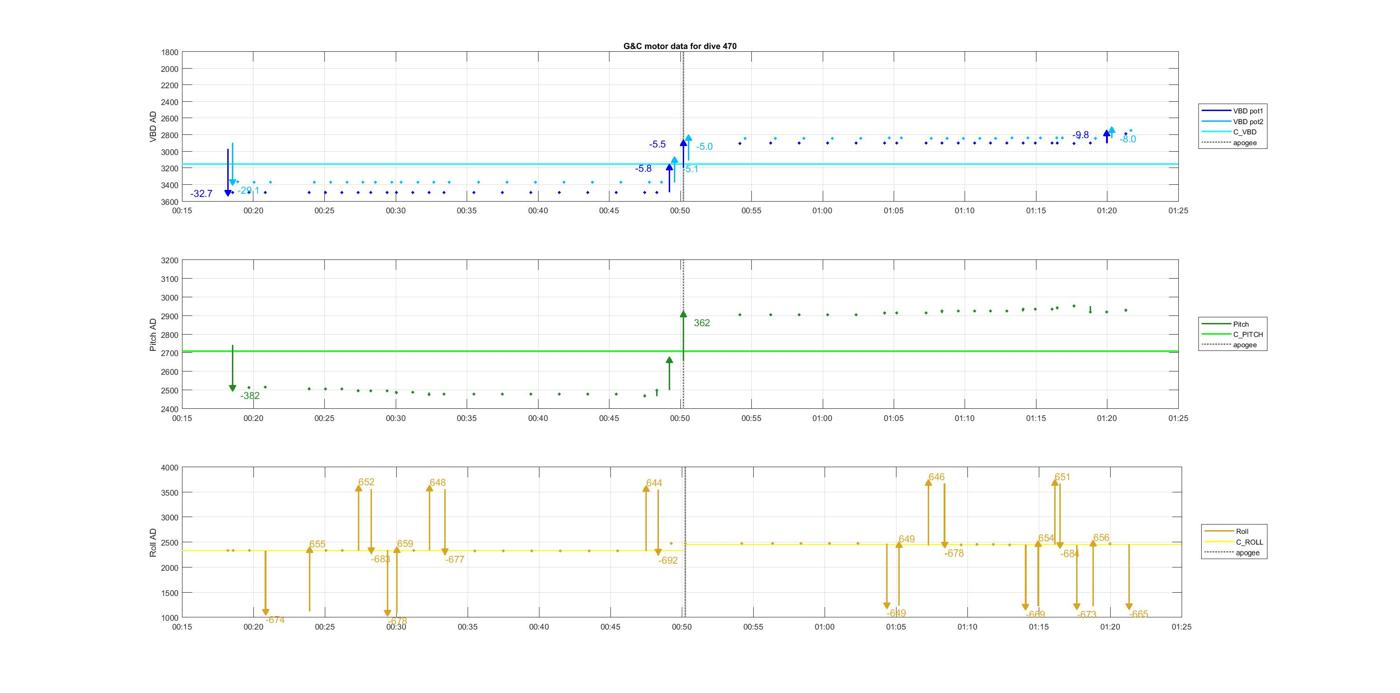
Task: Click the 'Roll AD' y-axis label
Action: point(153,543)
